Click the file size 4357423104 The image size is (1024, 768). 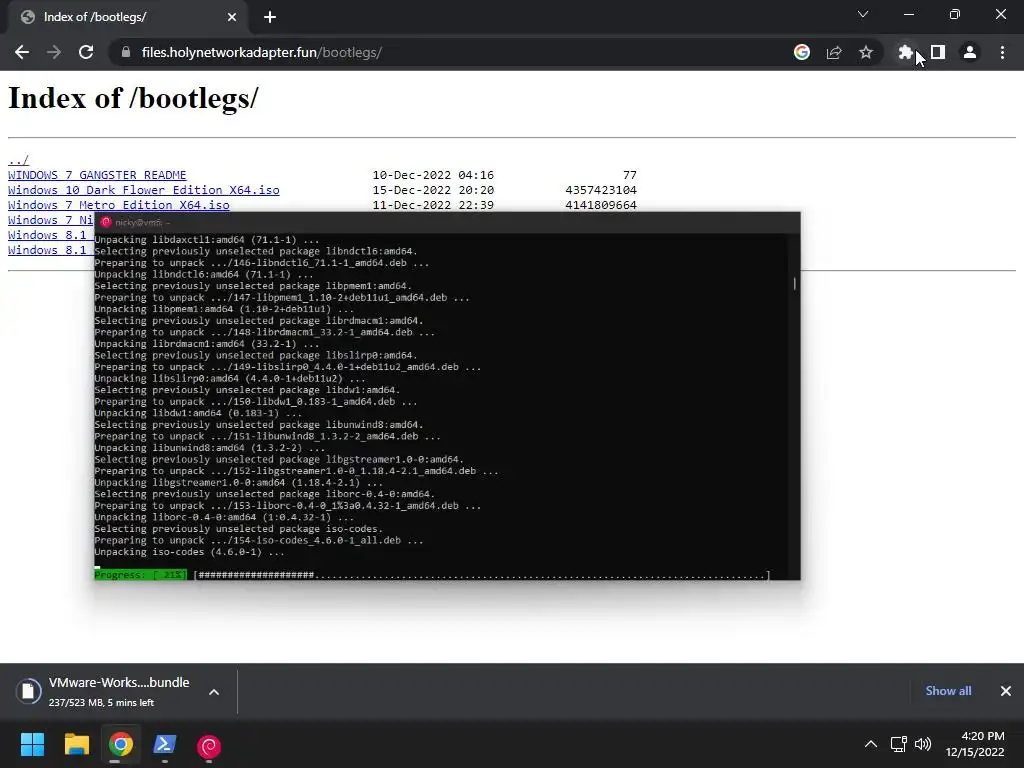pyautogui.click(x=601, y=190)
